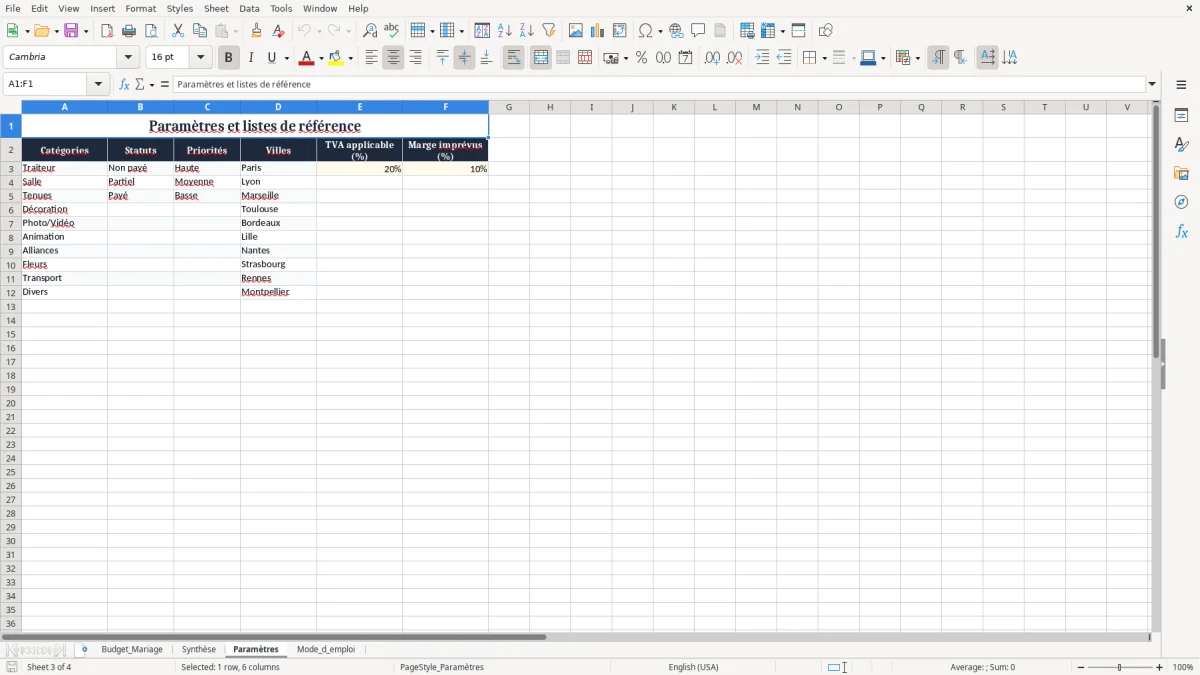Expand Background Color dropdown arrow
The height and width of the screenshot is (675, 1200).
click(x=350, y=58)
